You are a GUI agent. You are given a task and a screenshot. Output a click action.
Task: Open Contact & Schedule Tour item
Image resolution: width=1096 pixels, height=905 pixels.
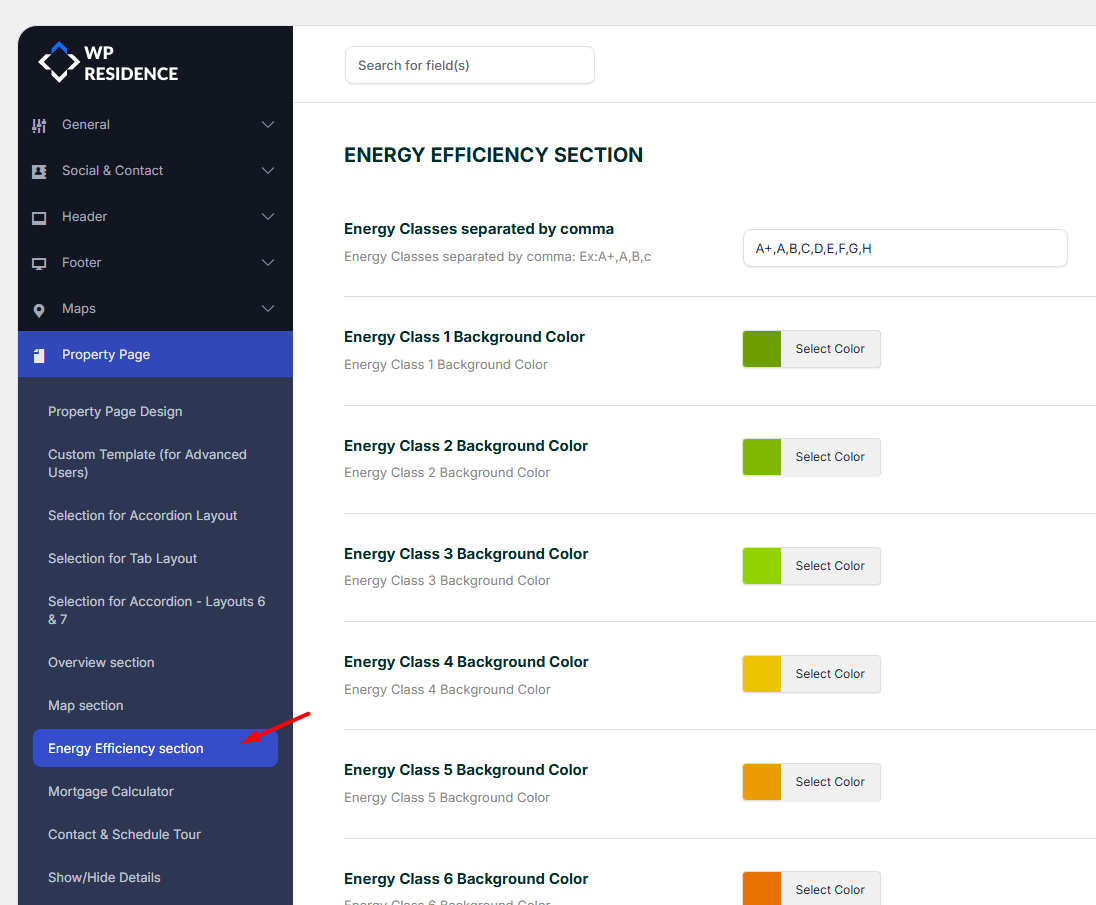(124, 834)
